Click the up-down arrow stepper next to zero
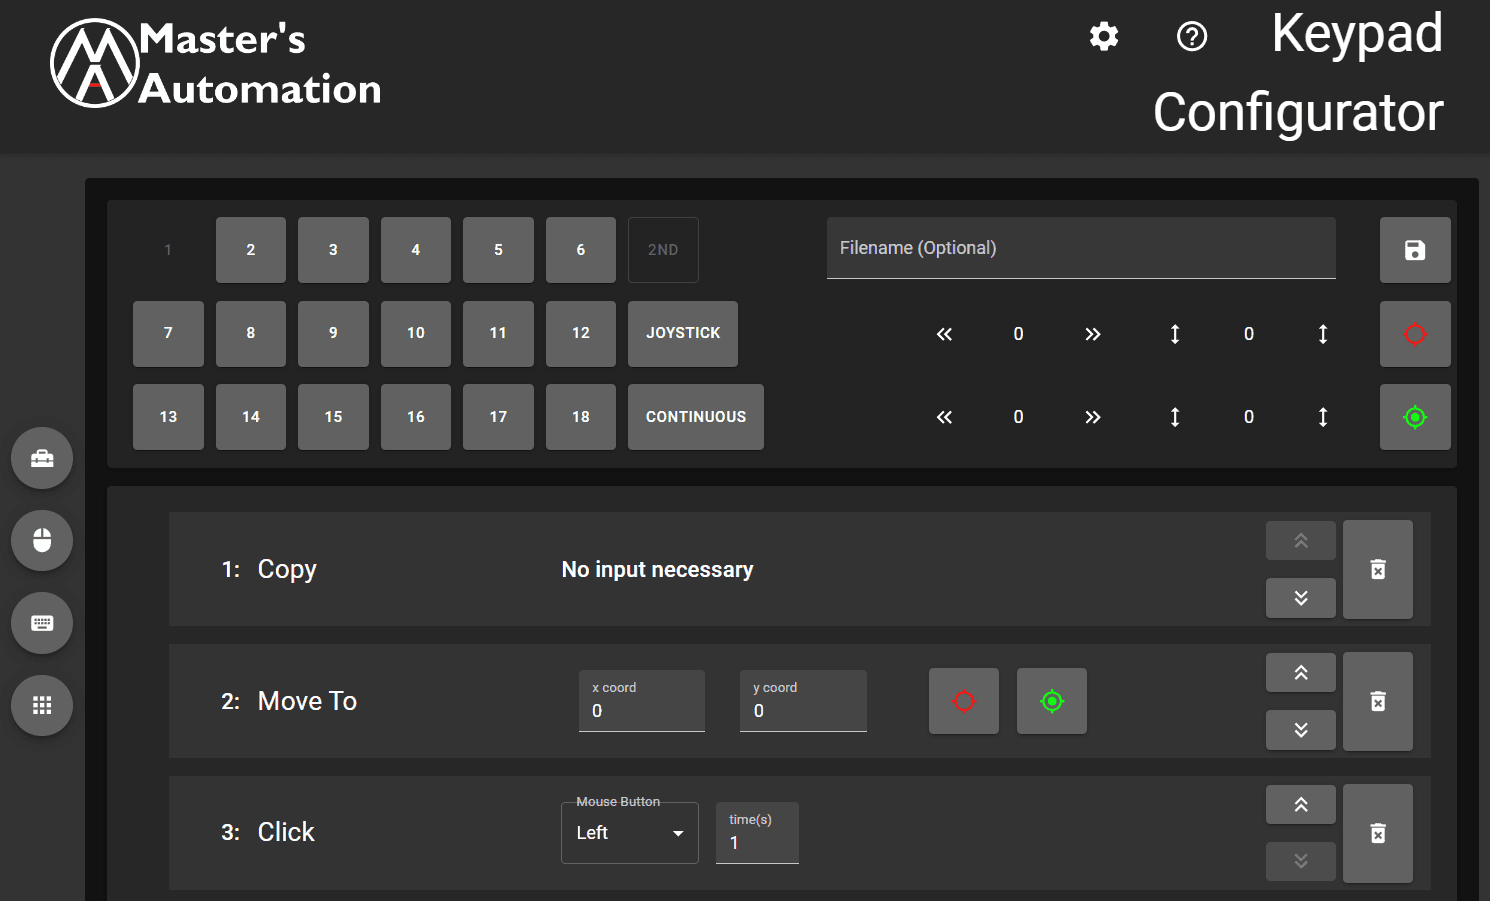The width and height of the screenshot is (1490, 901). coord(1174,334)
